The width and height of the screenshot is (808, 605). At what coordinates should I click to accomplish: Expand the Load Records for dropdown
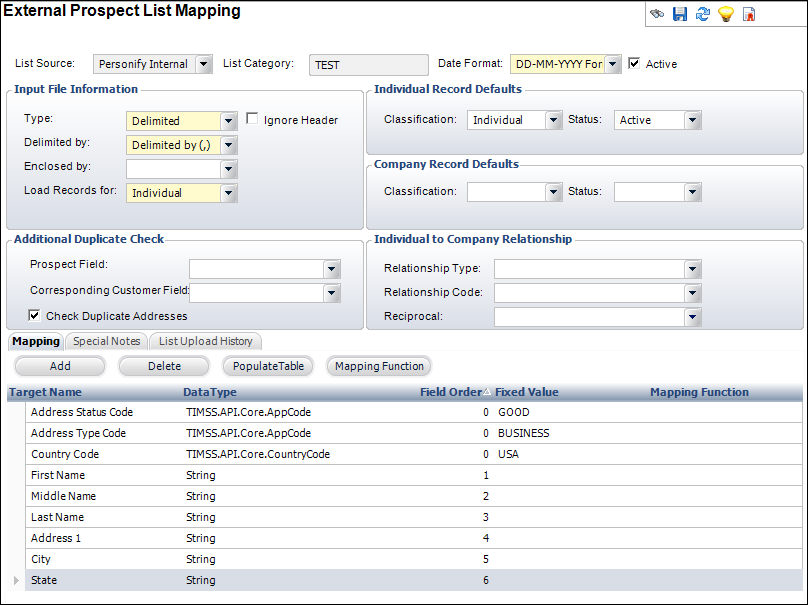(229, 193)
